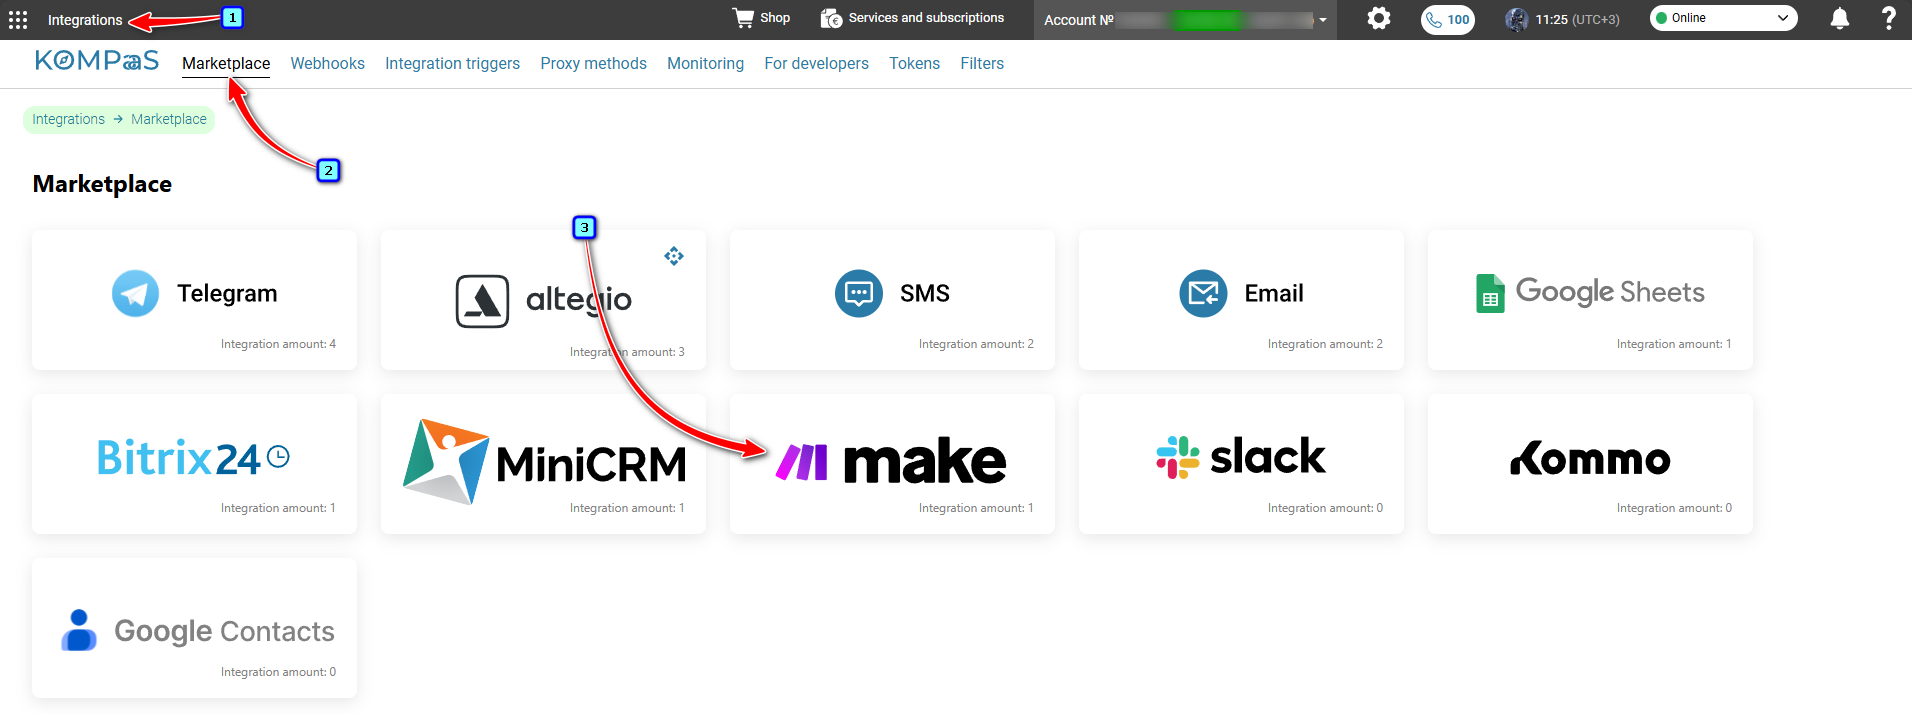Click Telegram 'Integration amount: 4' text

point(278,344)
